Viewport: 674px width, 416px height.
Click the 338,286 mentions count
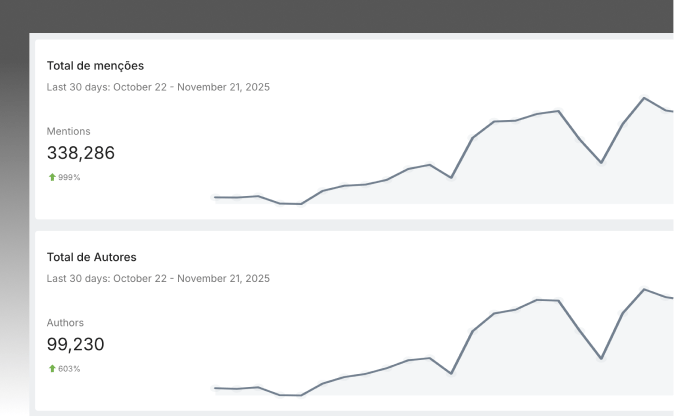tap(81, 153)
